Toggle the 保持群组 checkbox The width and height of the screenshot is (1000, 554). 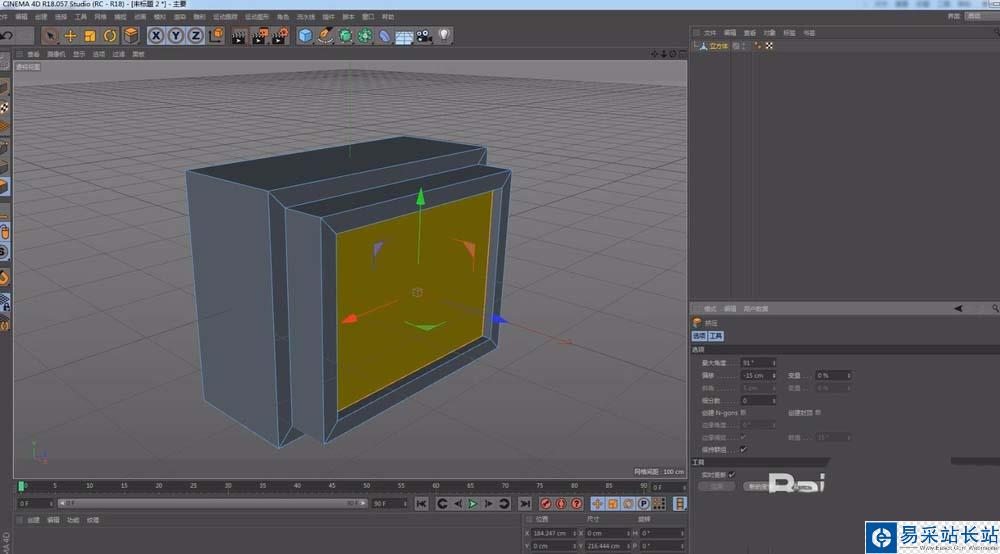pos(743,449)
